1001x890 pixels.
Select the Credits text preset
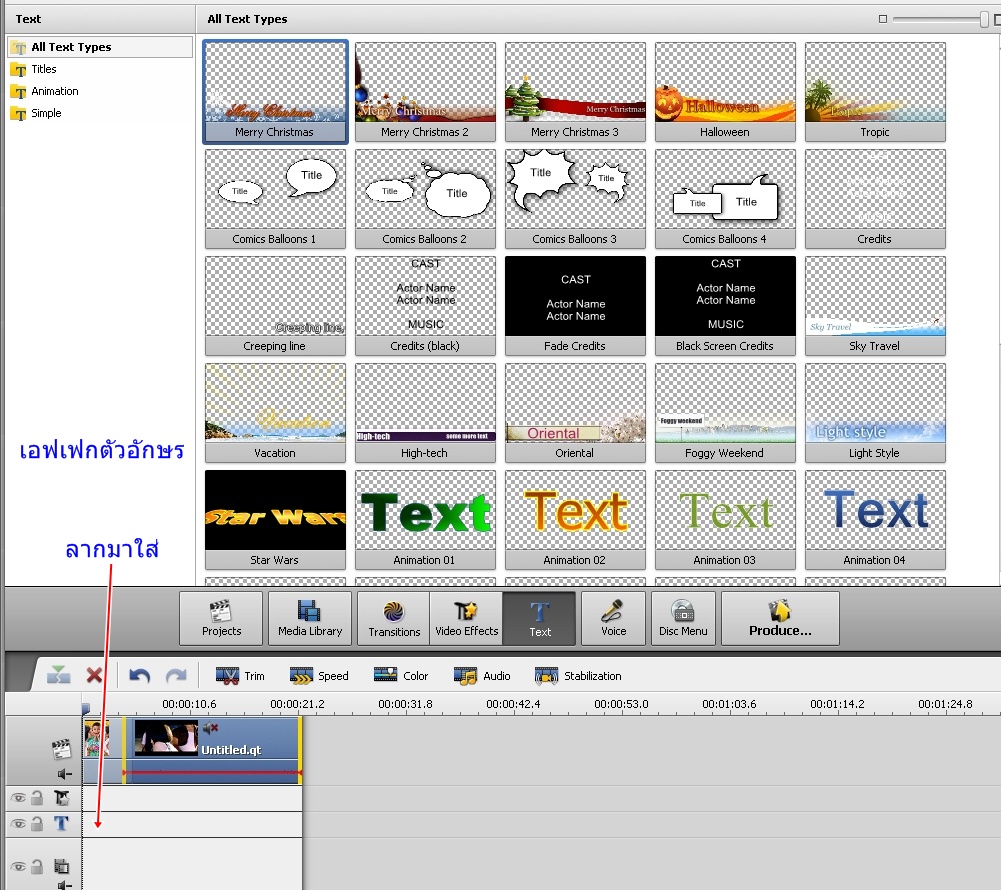[875, 199]
